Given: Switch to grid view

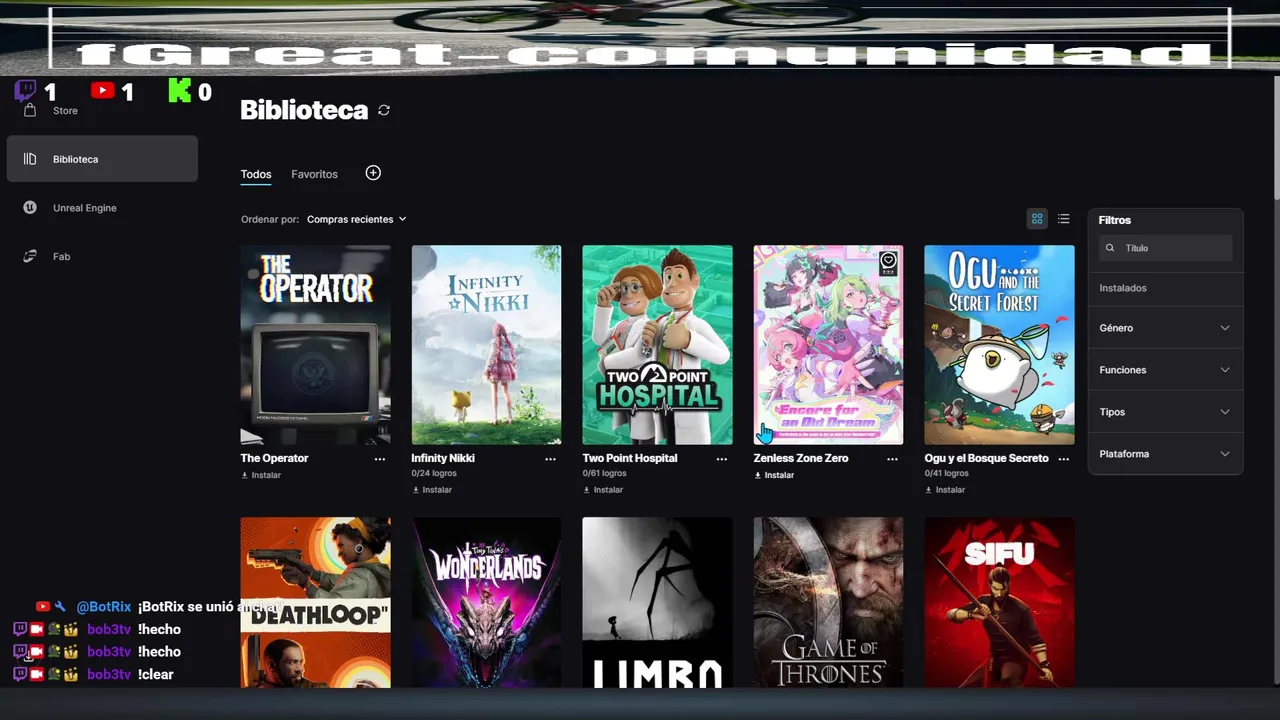Looking at the screenshot, I should coord(1037,219).
